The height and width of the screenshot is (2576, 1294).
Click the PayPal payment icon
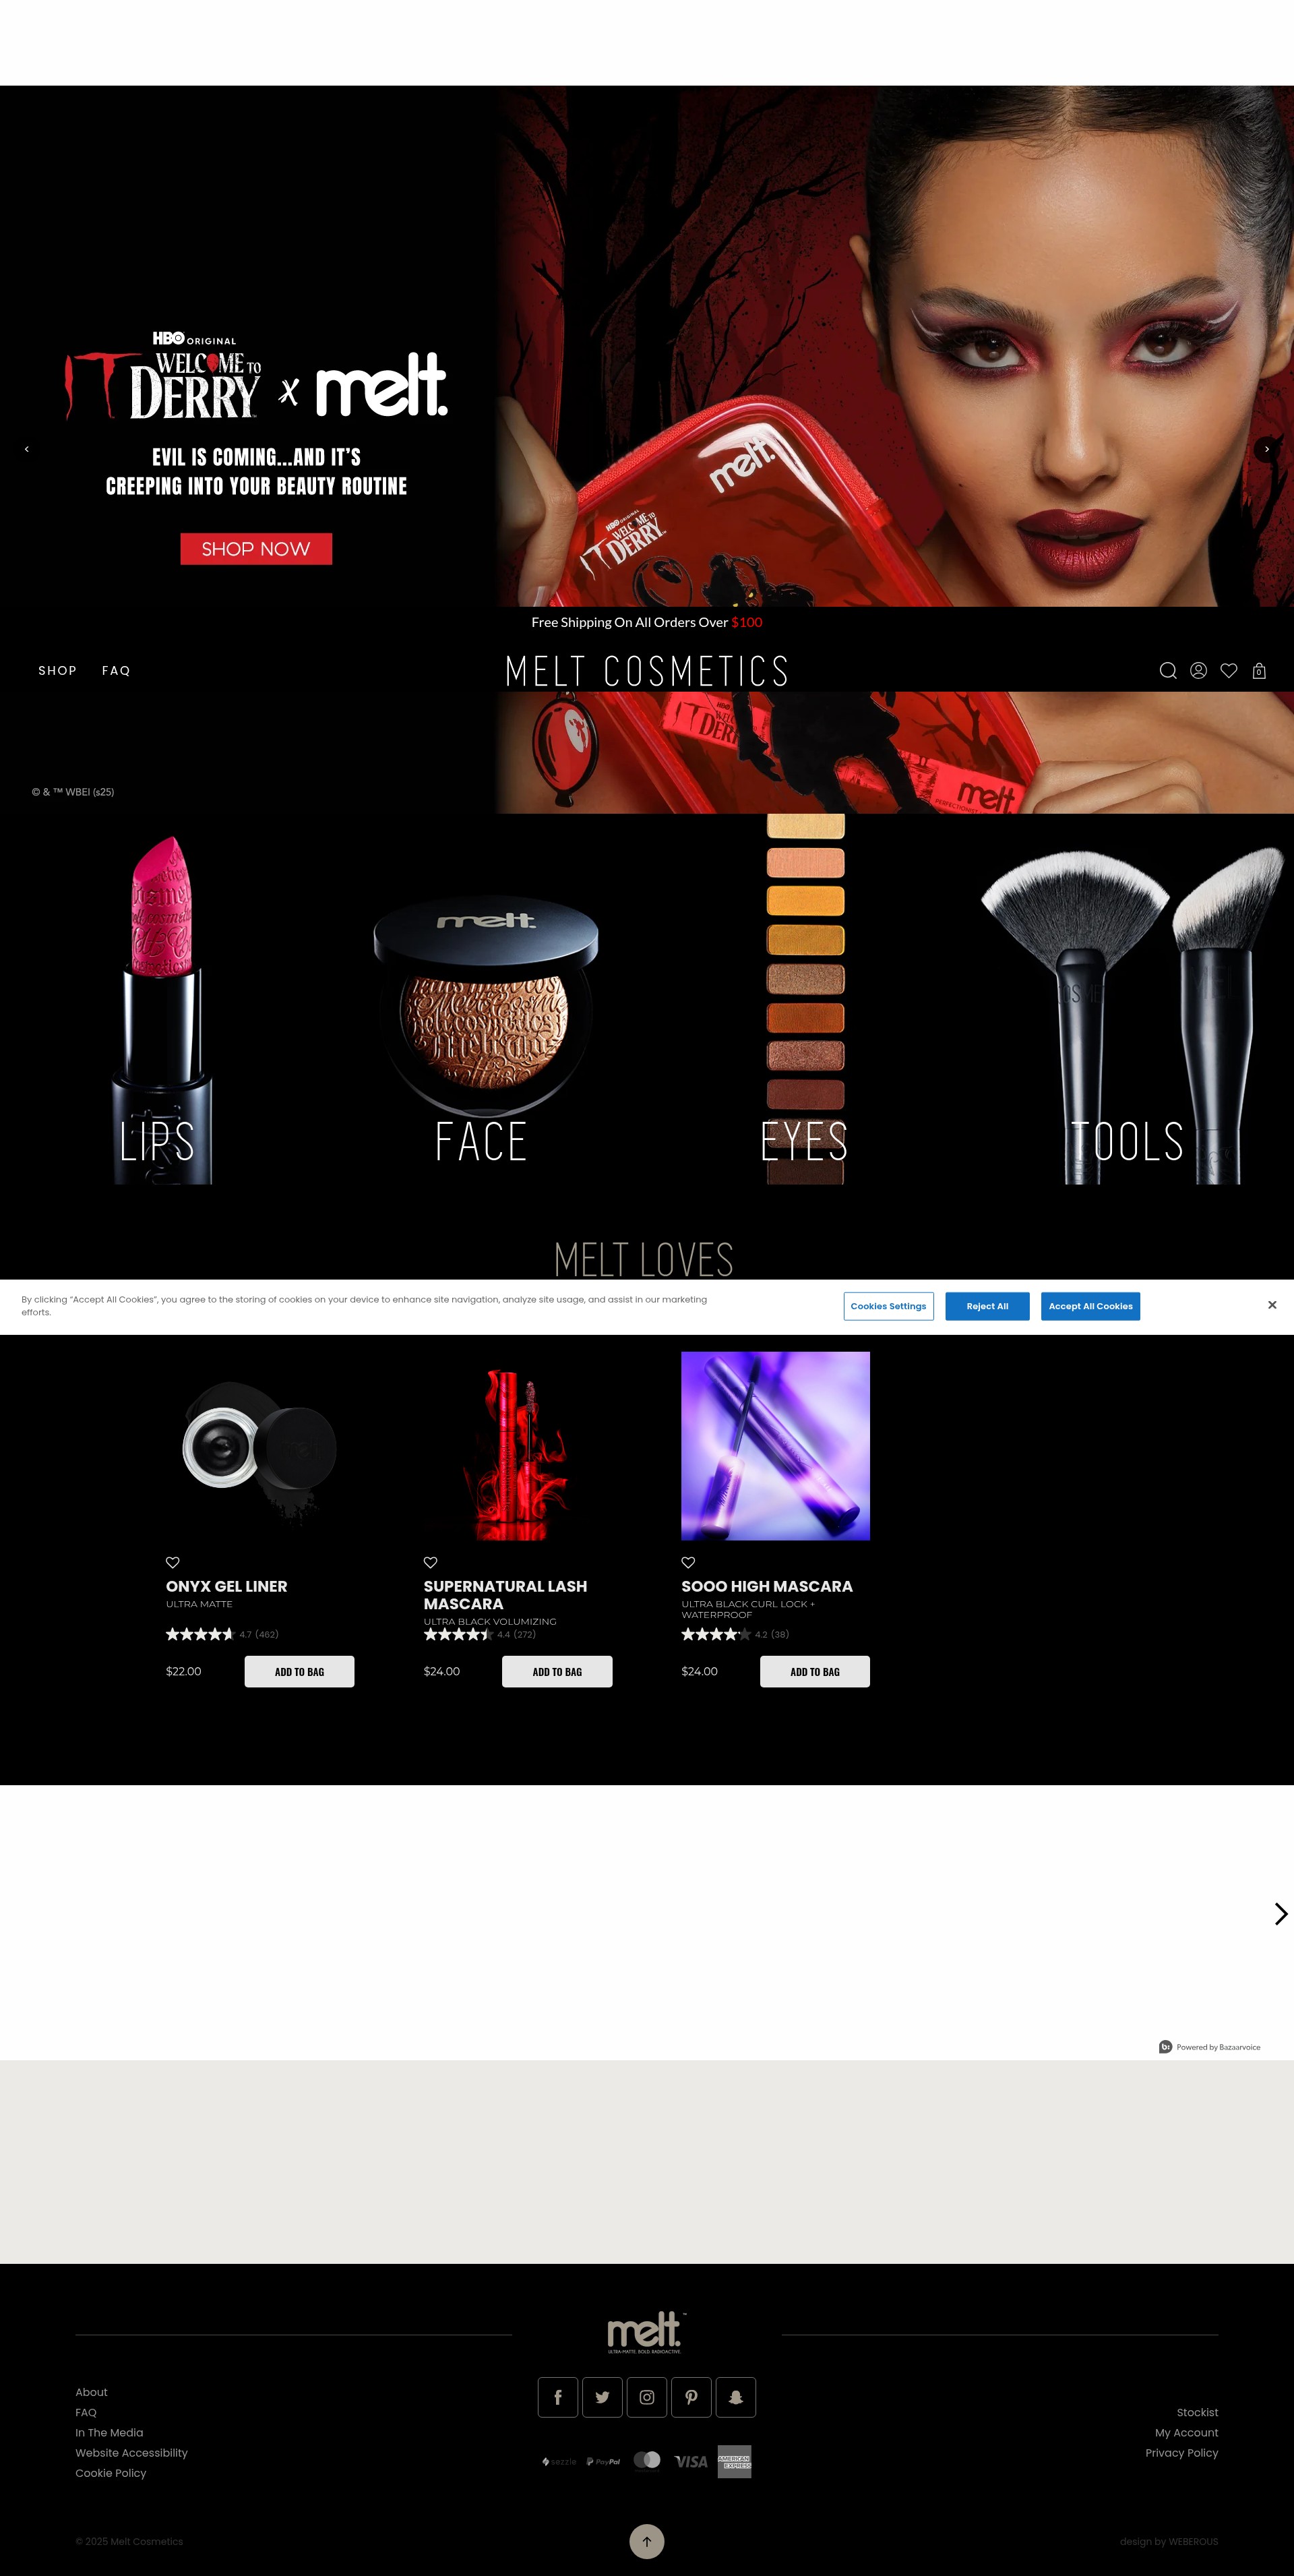[603, 2461]
